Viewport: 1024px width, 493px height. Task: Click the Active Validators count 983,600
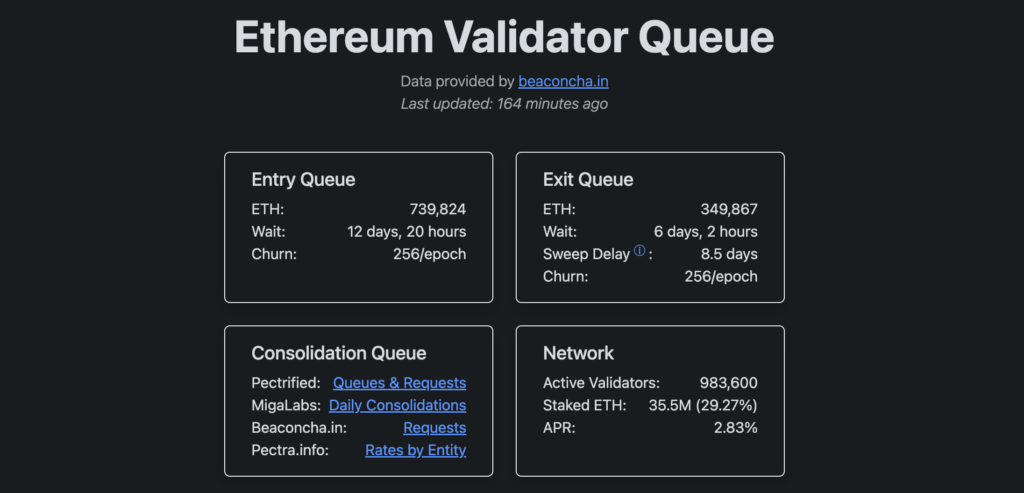tap(728, 383)
